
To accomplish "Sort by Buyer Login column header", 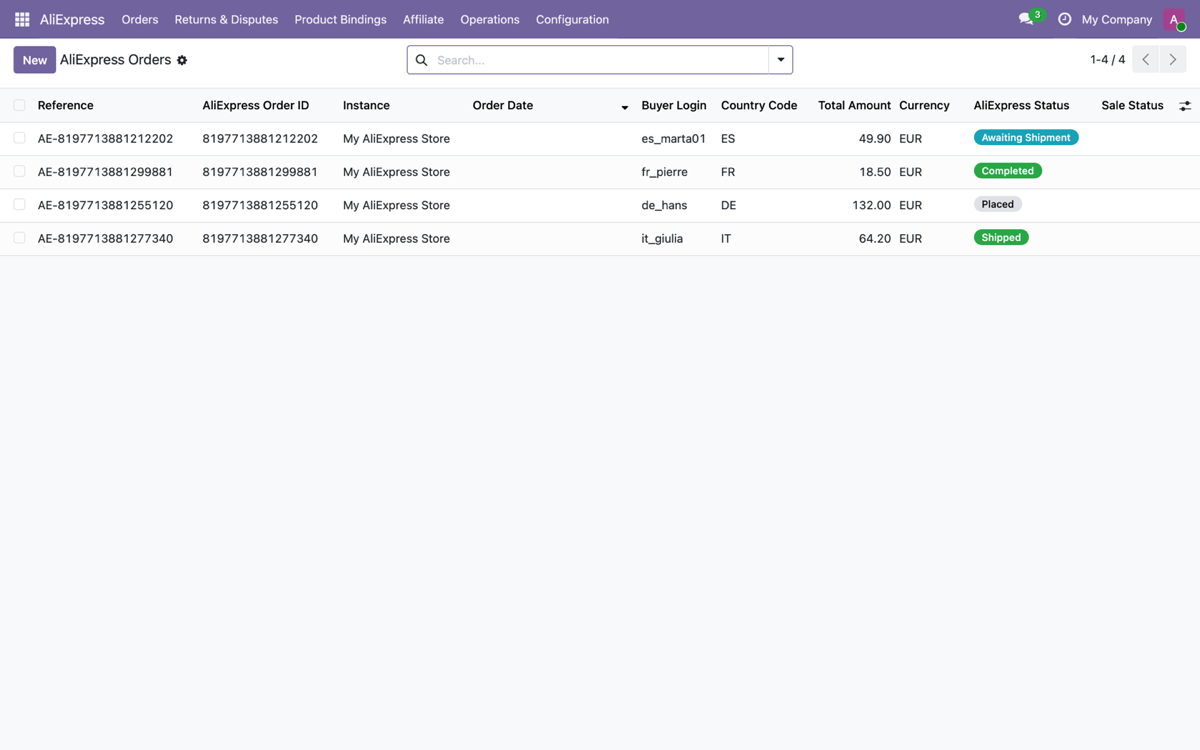I will tap(674, 105).
